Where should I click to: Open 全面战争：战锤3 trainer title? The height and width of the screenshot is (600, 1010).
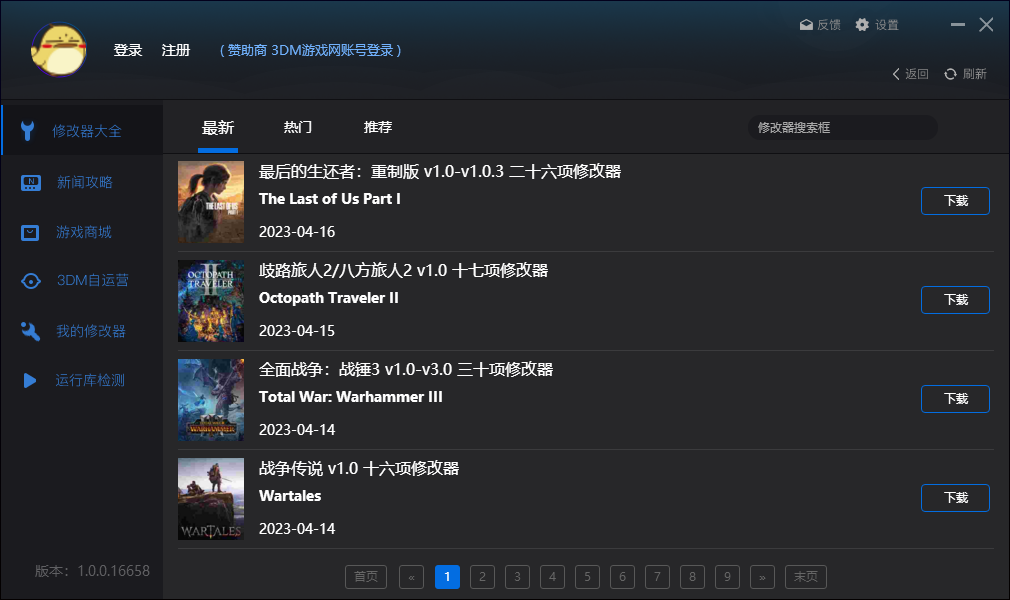pyautogui.click(x=406, y=369)
